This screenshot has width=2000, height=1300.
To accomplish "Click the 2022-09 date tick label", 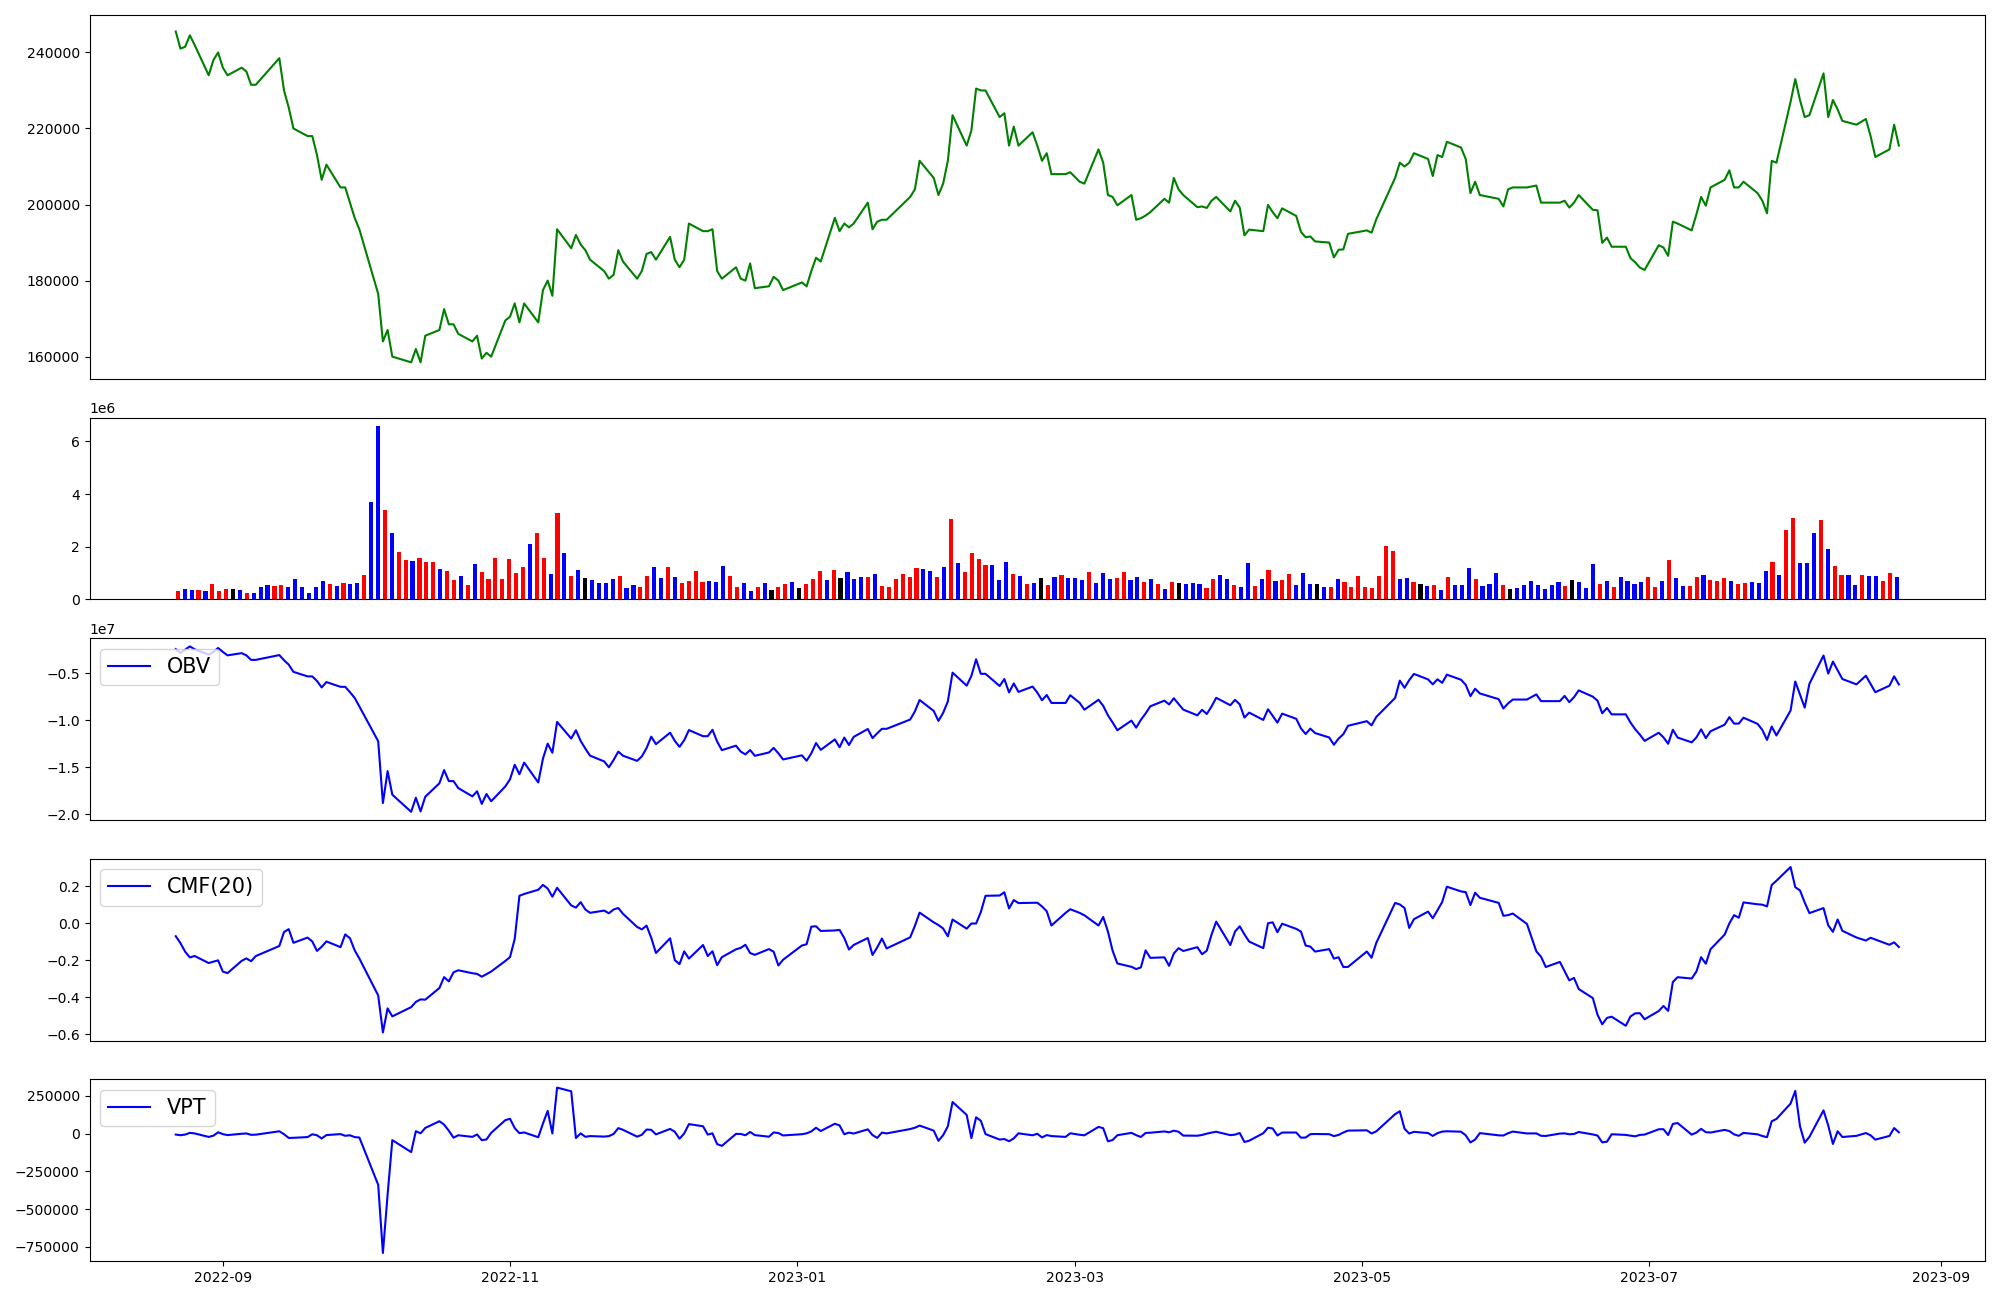I will coord(223,1277).
